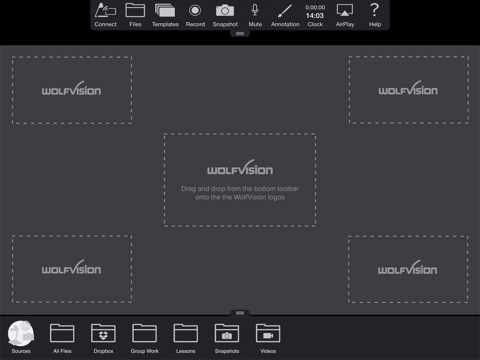Click the 'Drag and drop from the bottom toolbar' hint

tap(240, 193)
